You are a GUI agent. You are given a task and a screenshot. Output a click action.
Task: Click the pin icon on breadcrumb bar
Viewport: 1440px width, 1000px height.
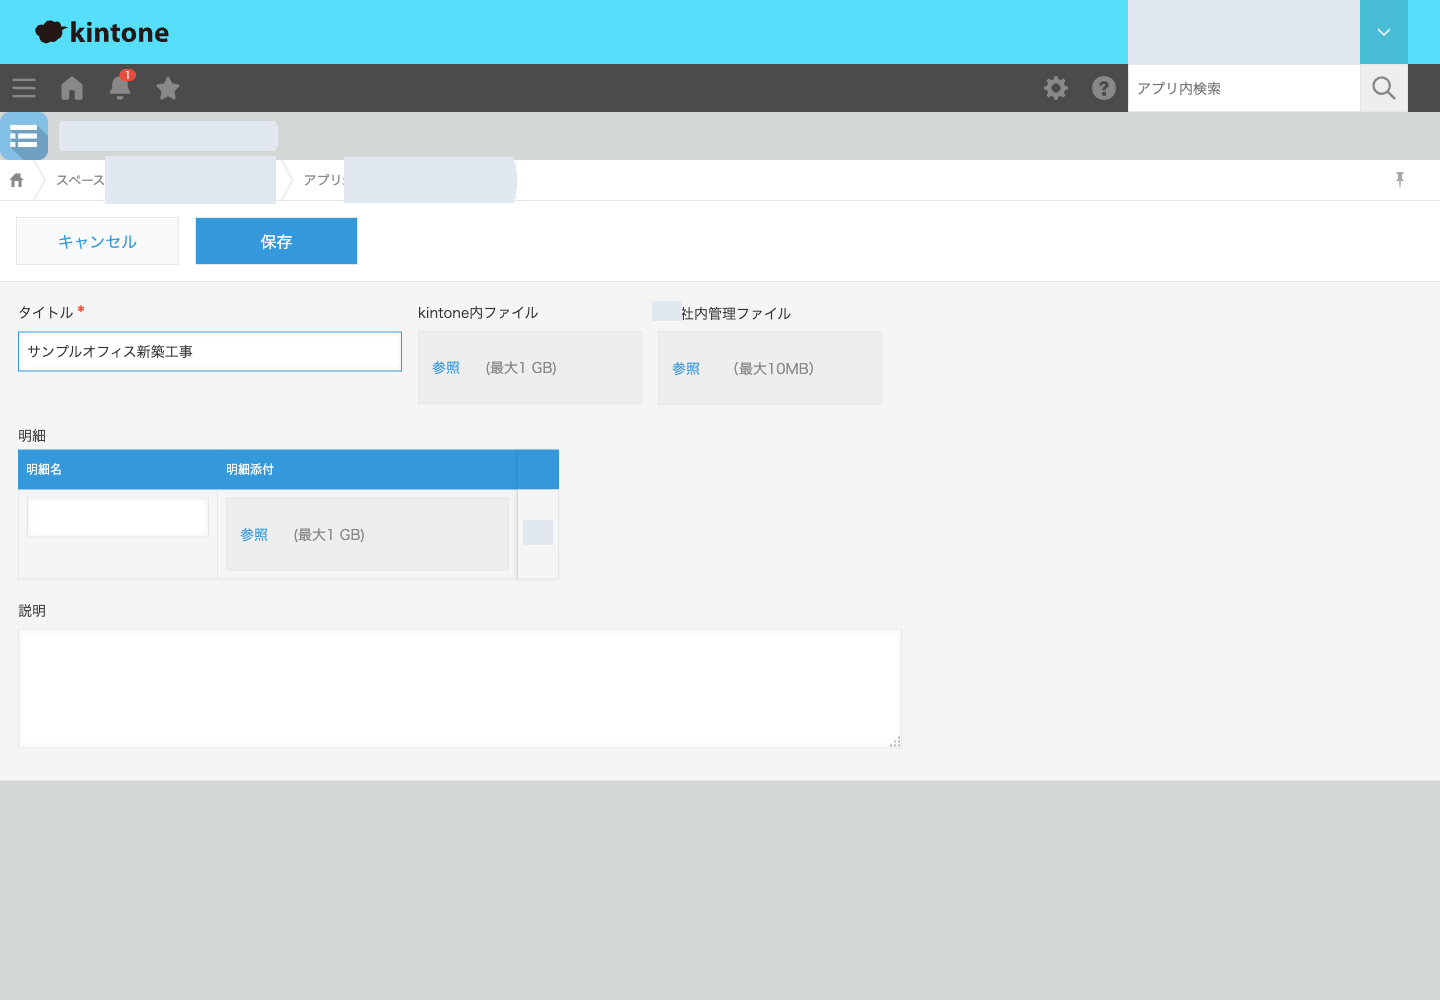pyautogui.click(x=1400, y=179)
